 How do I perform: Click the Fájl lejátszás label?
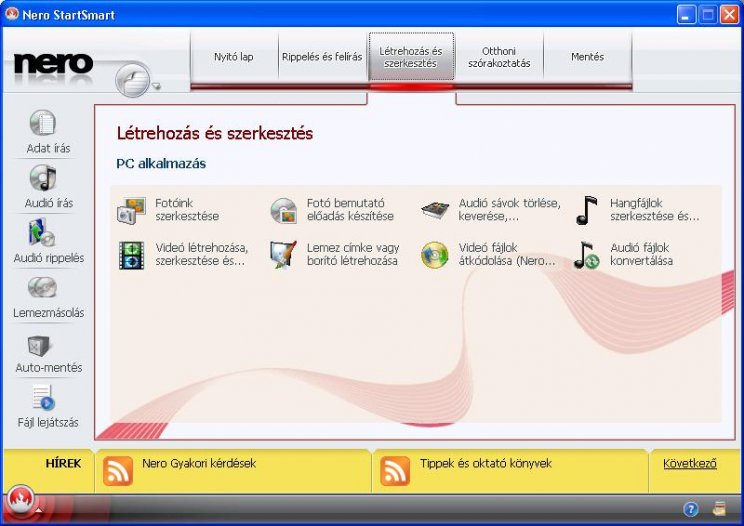tap(48, 423)
